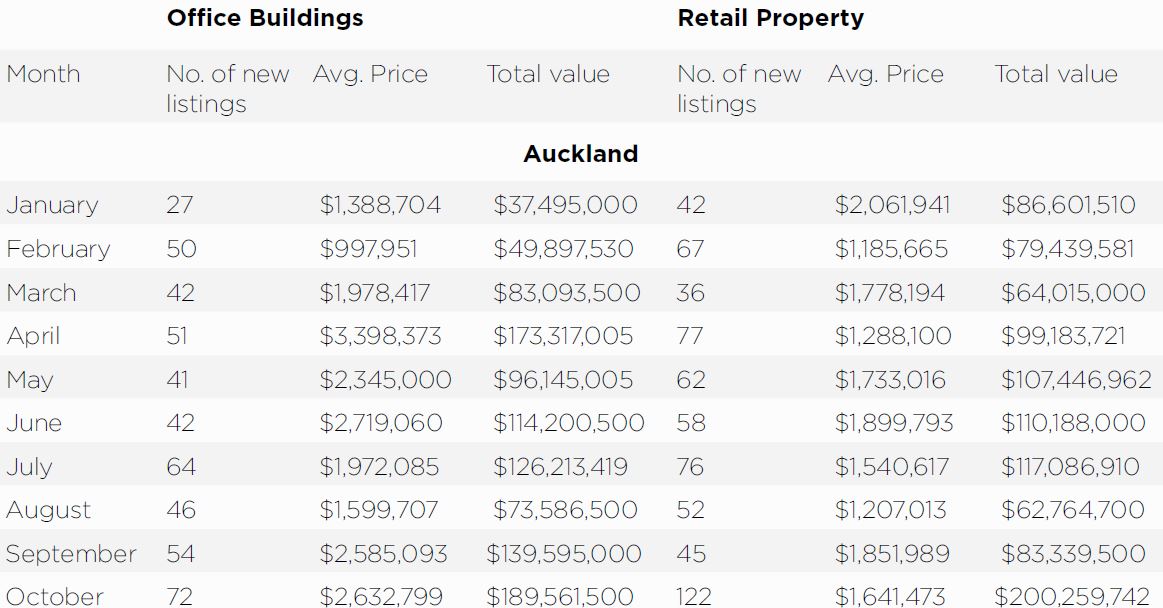Click June's office average price $2,719,060
Image resolution: width=1163 pixels, height=608 pixels.
[x=381, y=423]
